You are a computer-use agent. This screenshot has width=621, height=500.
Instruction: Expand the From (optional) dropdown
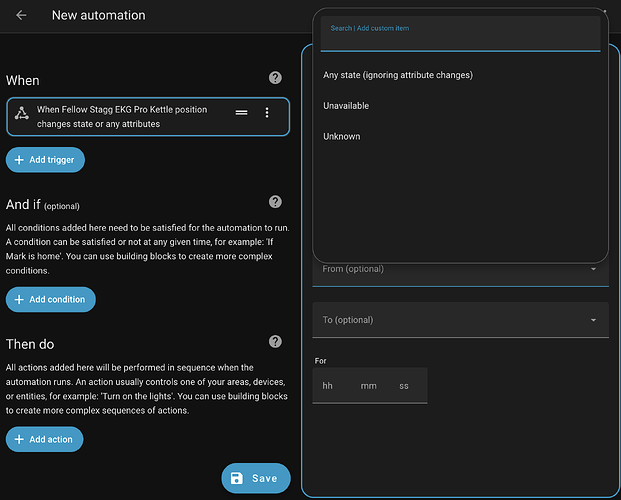coord(460,269)
